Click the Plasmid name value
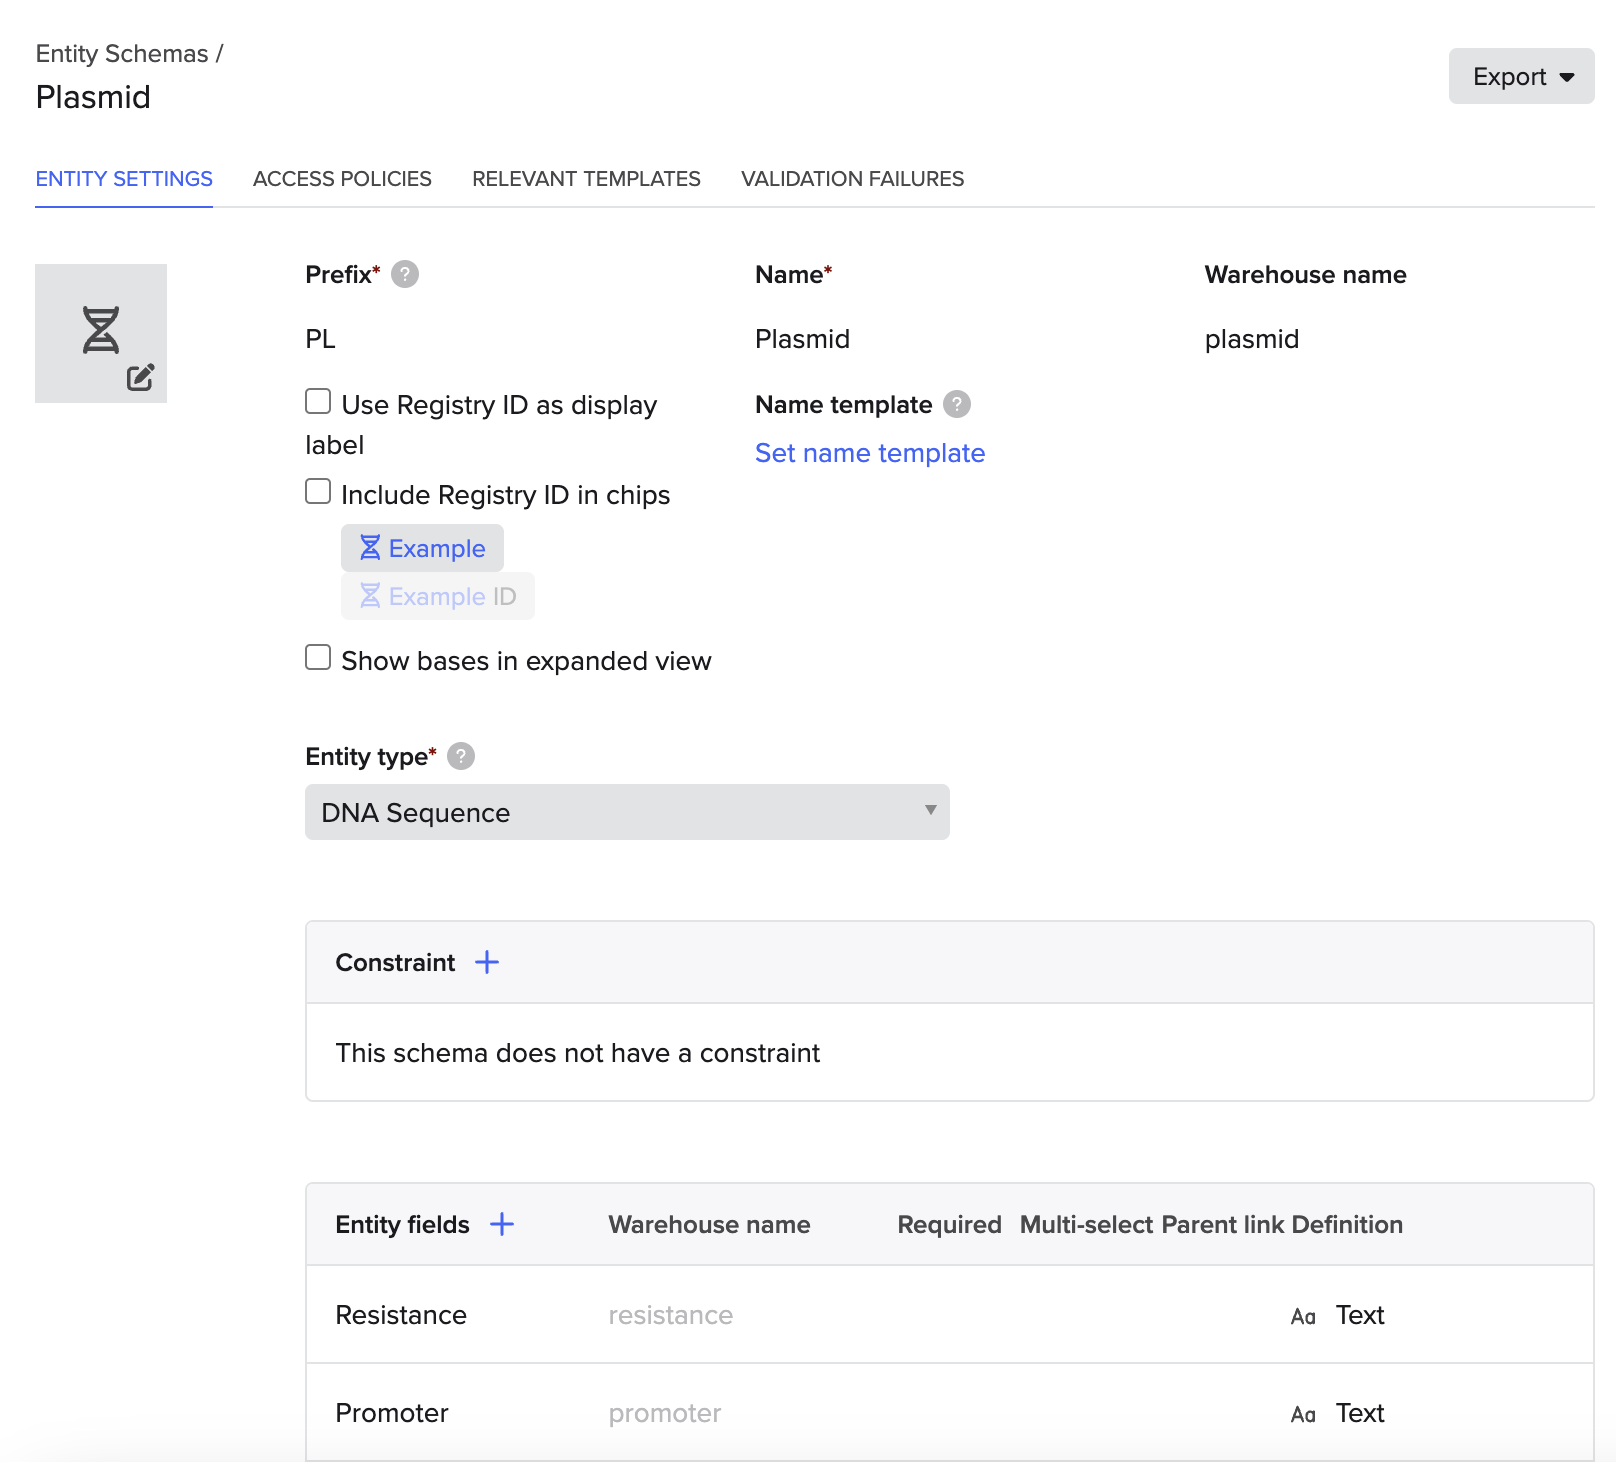 pos(802,339)
